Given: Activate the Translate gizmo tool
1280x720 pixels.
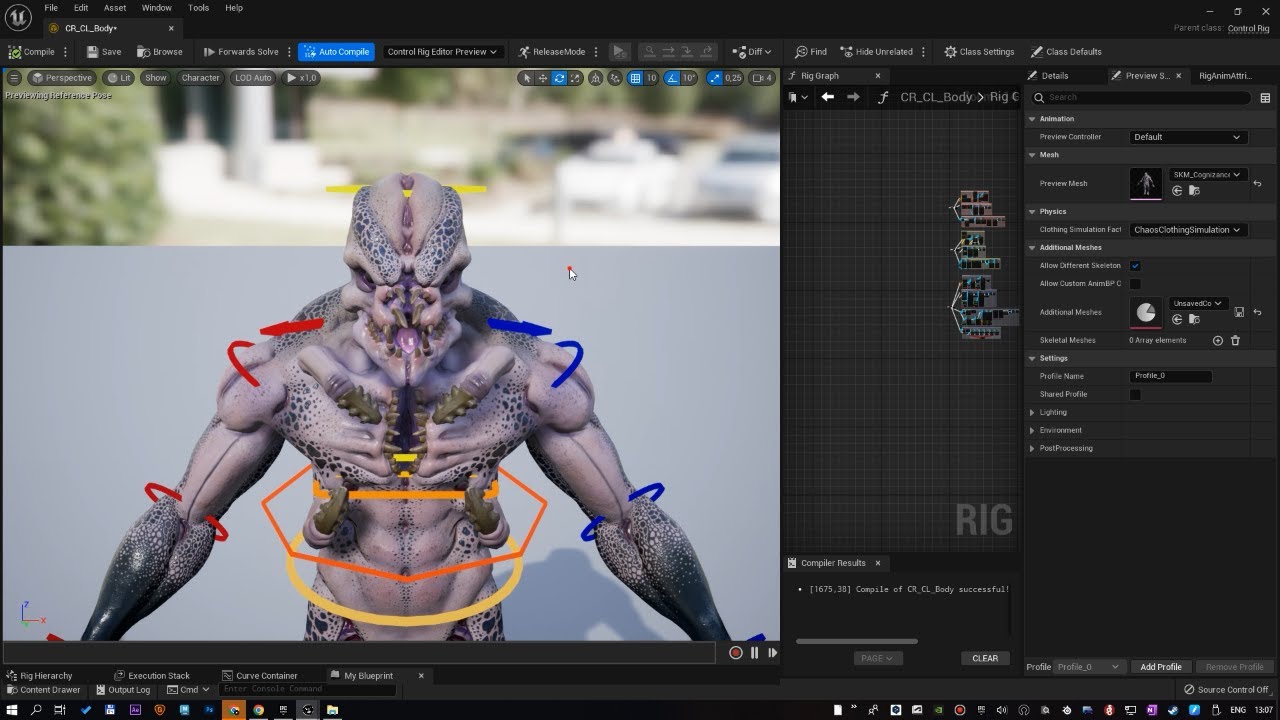Looking at the screenshot, I should click(543, 78).
